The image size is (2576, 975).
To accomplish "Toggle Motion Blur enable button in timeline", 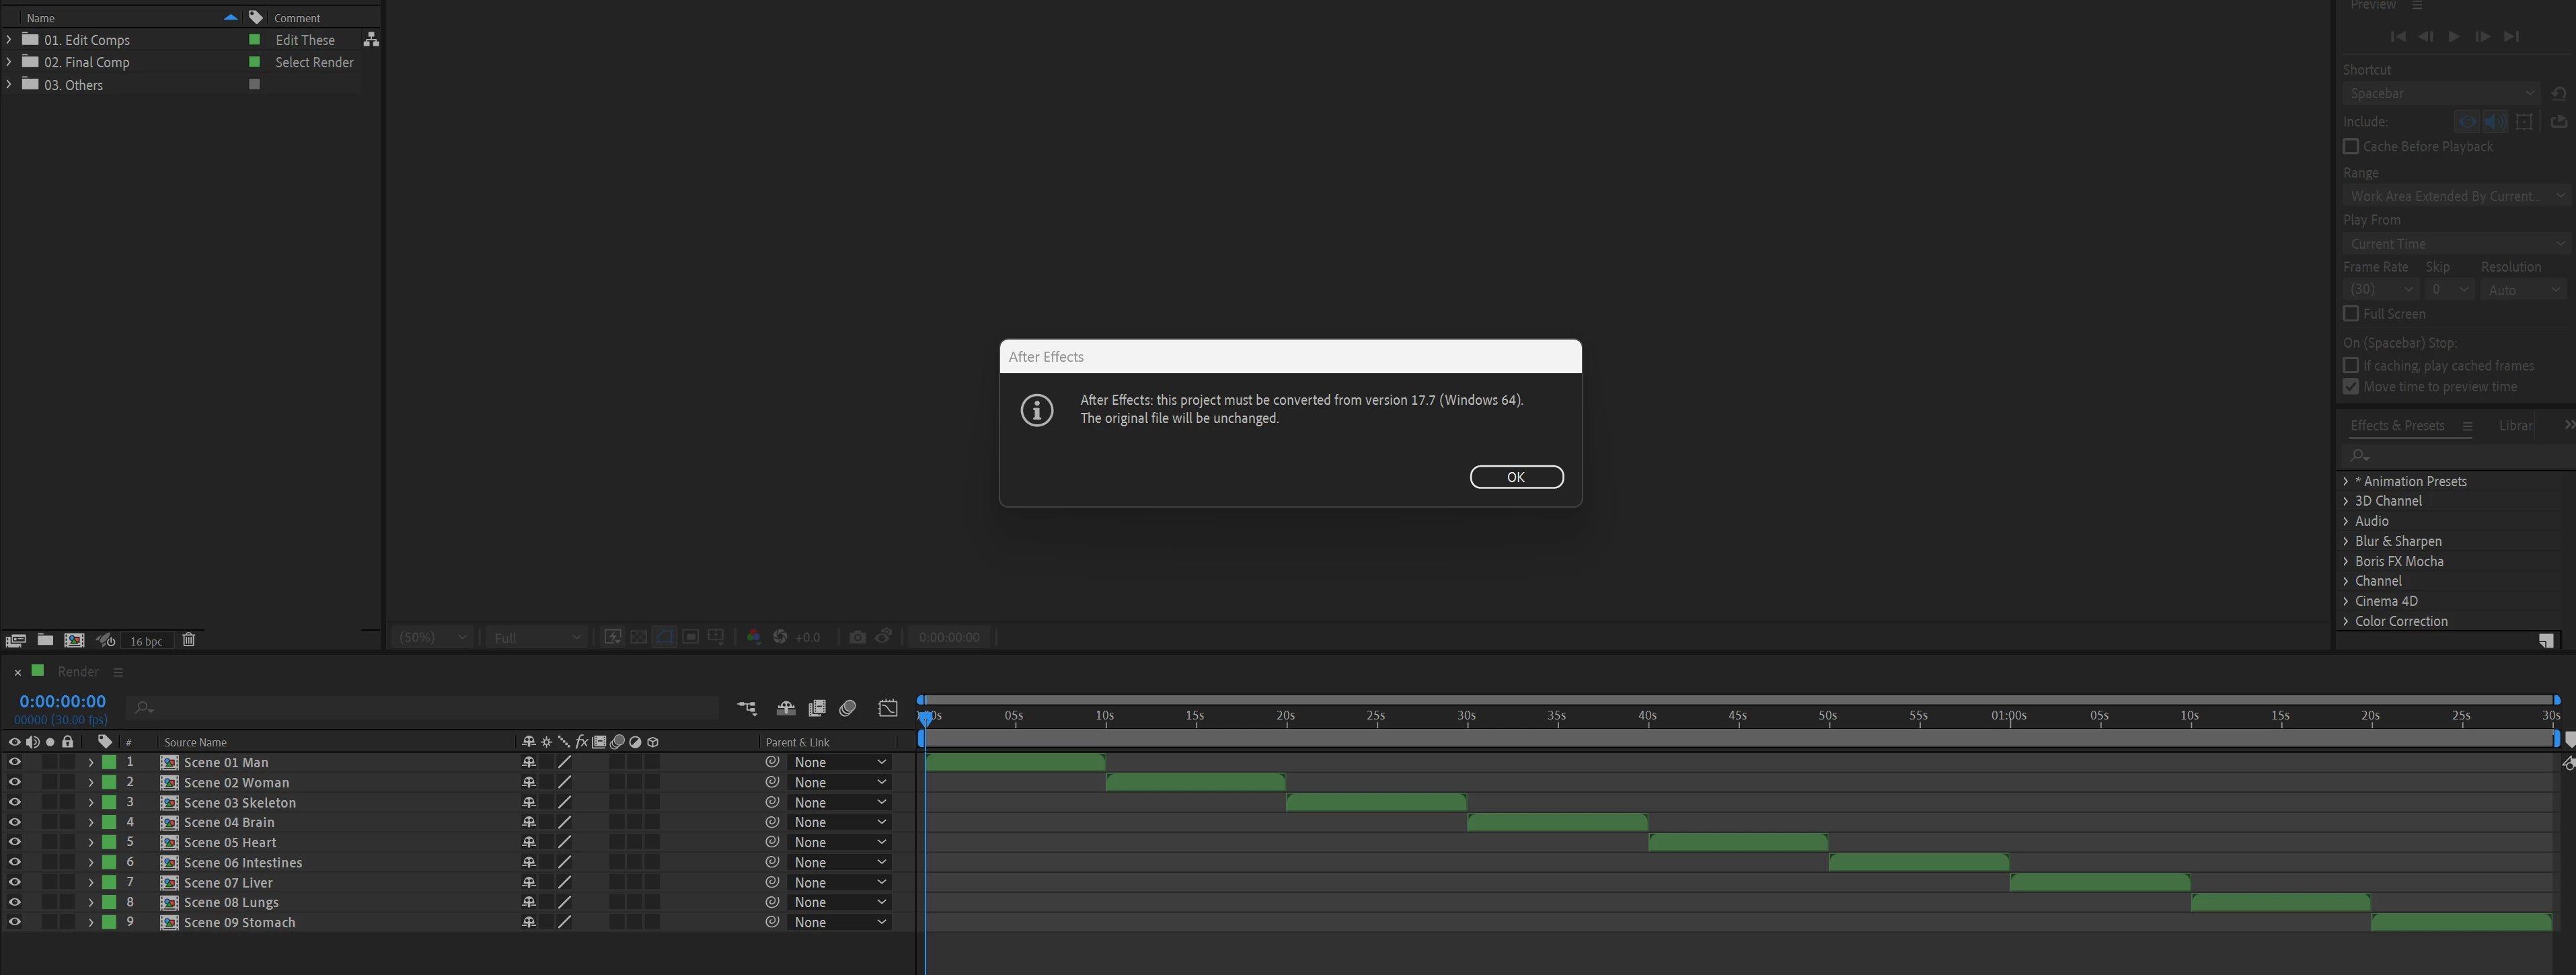I will (x=848, y=708).
